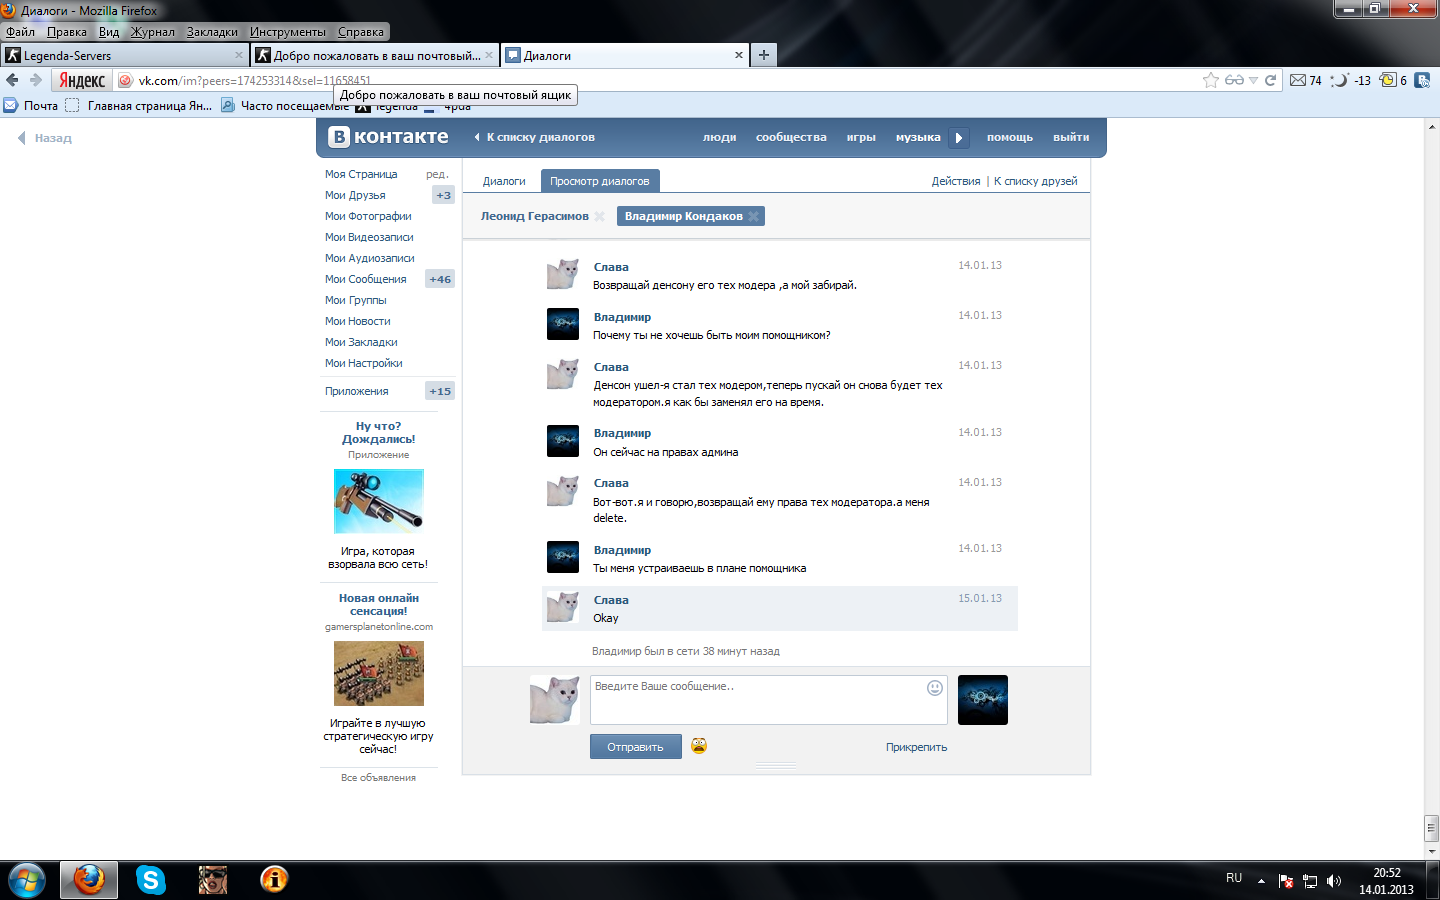The height and width of the screenshot is (900, 1440).
Task: Click выйти to log out
Action: tap(1071, 137)
